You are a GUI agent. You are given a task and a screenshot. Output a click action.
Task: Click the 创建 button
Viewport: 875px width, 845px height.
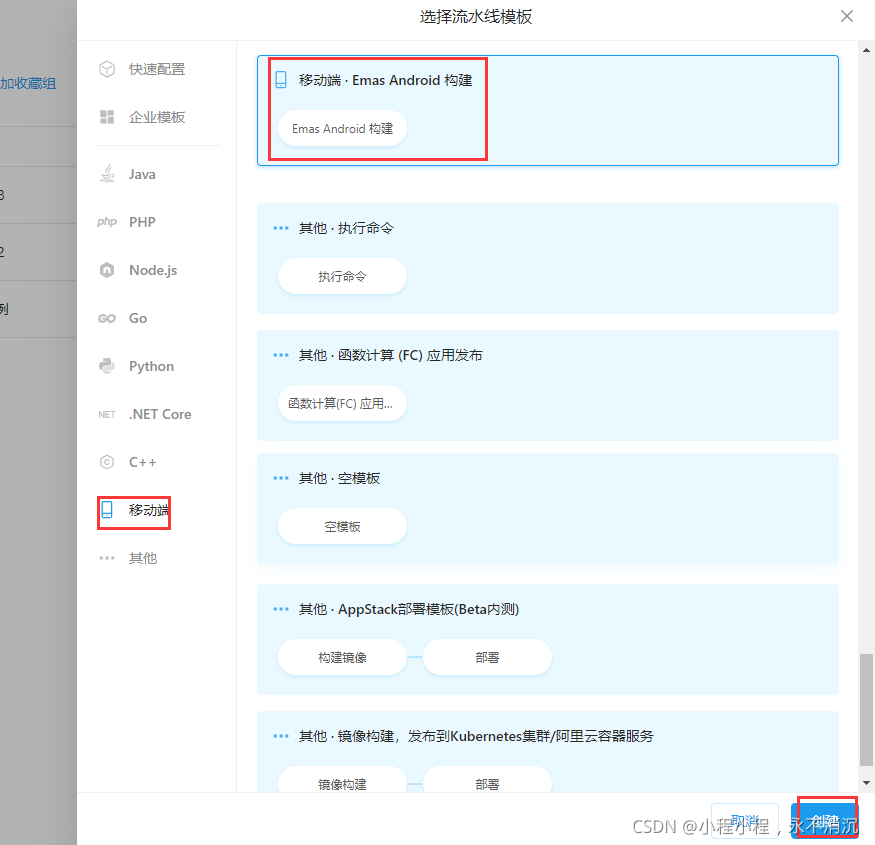(824, 820)
